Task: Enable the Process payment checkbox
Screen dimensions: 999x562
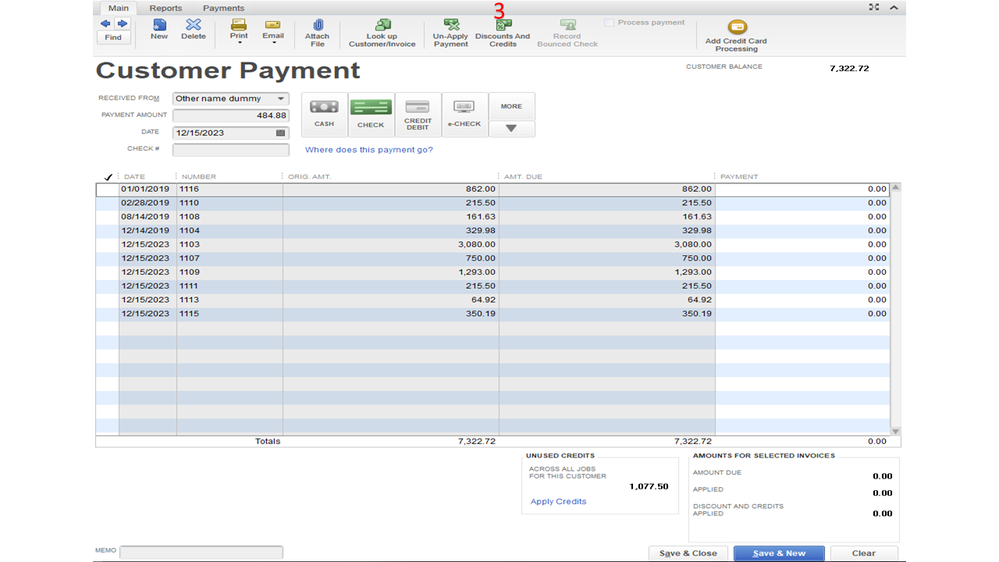Action: coord(610,23)
